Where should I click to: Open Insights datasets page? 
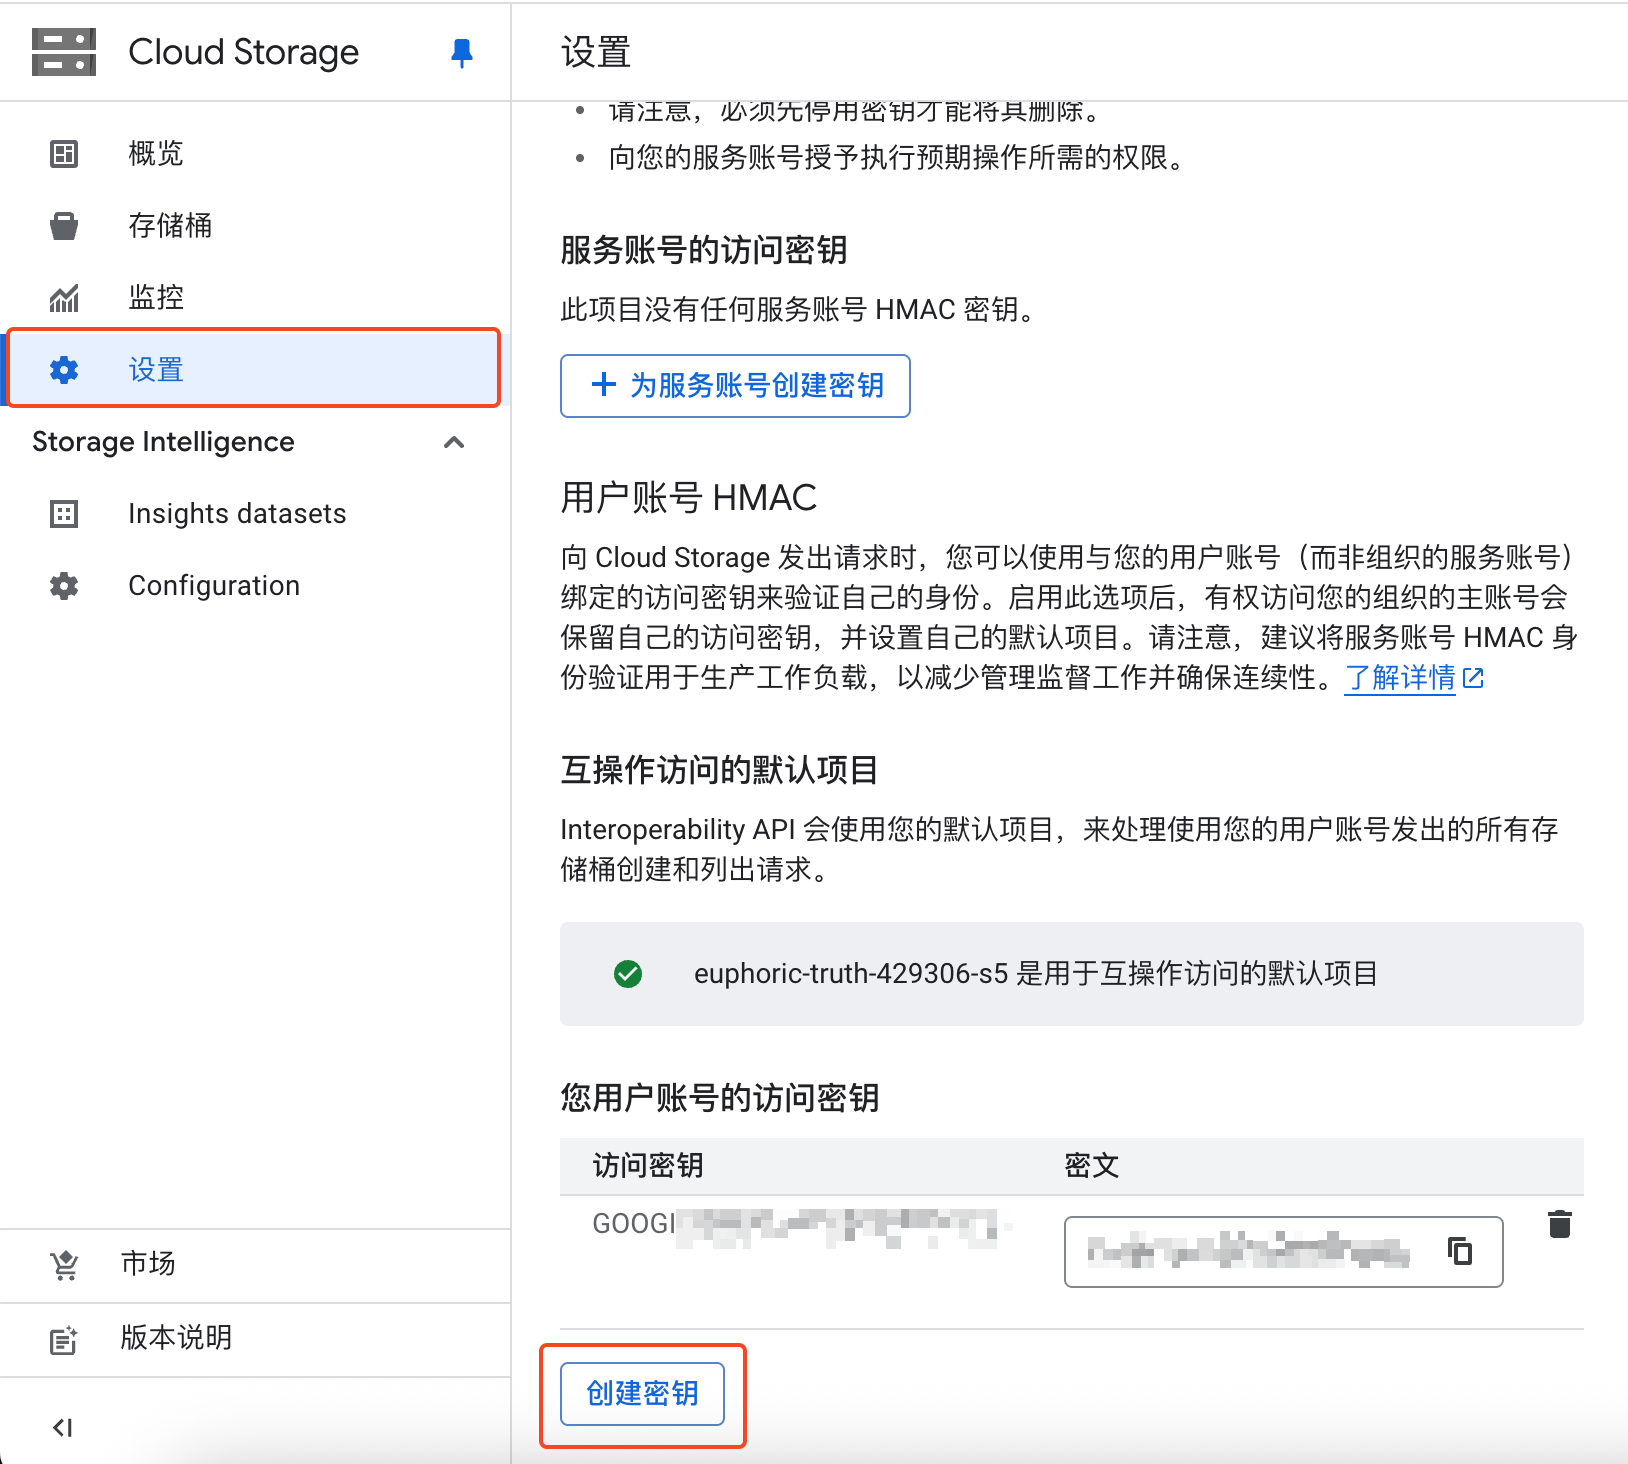pyautogui.click(x=236, y=514)
